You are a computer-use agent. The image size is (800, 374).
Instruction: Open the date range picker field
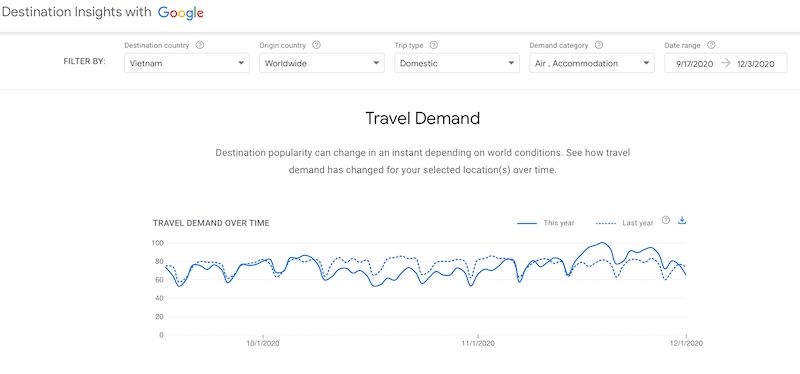tap(726, 63)
